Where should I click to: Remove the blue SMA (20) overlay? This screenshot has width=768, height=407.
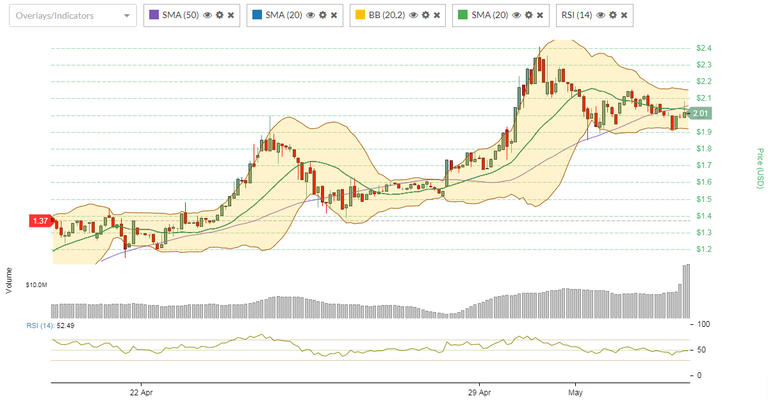(334, 15)
